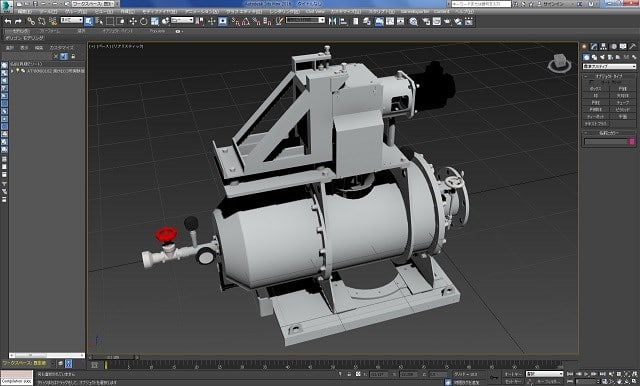640x386 pixels.
Task: Switch to the Modify command panel
Action: point(594,47)
